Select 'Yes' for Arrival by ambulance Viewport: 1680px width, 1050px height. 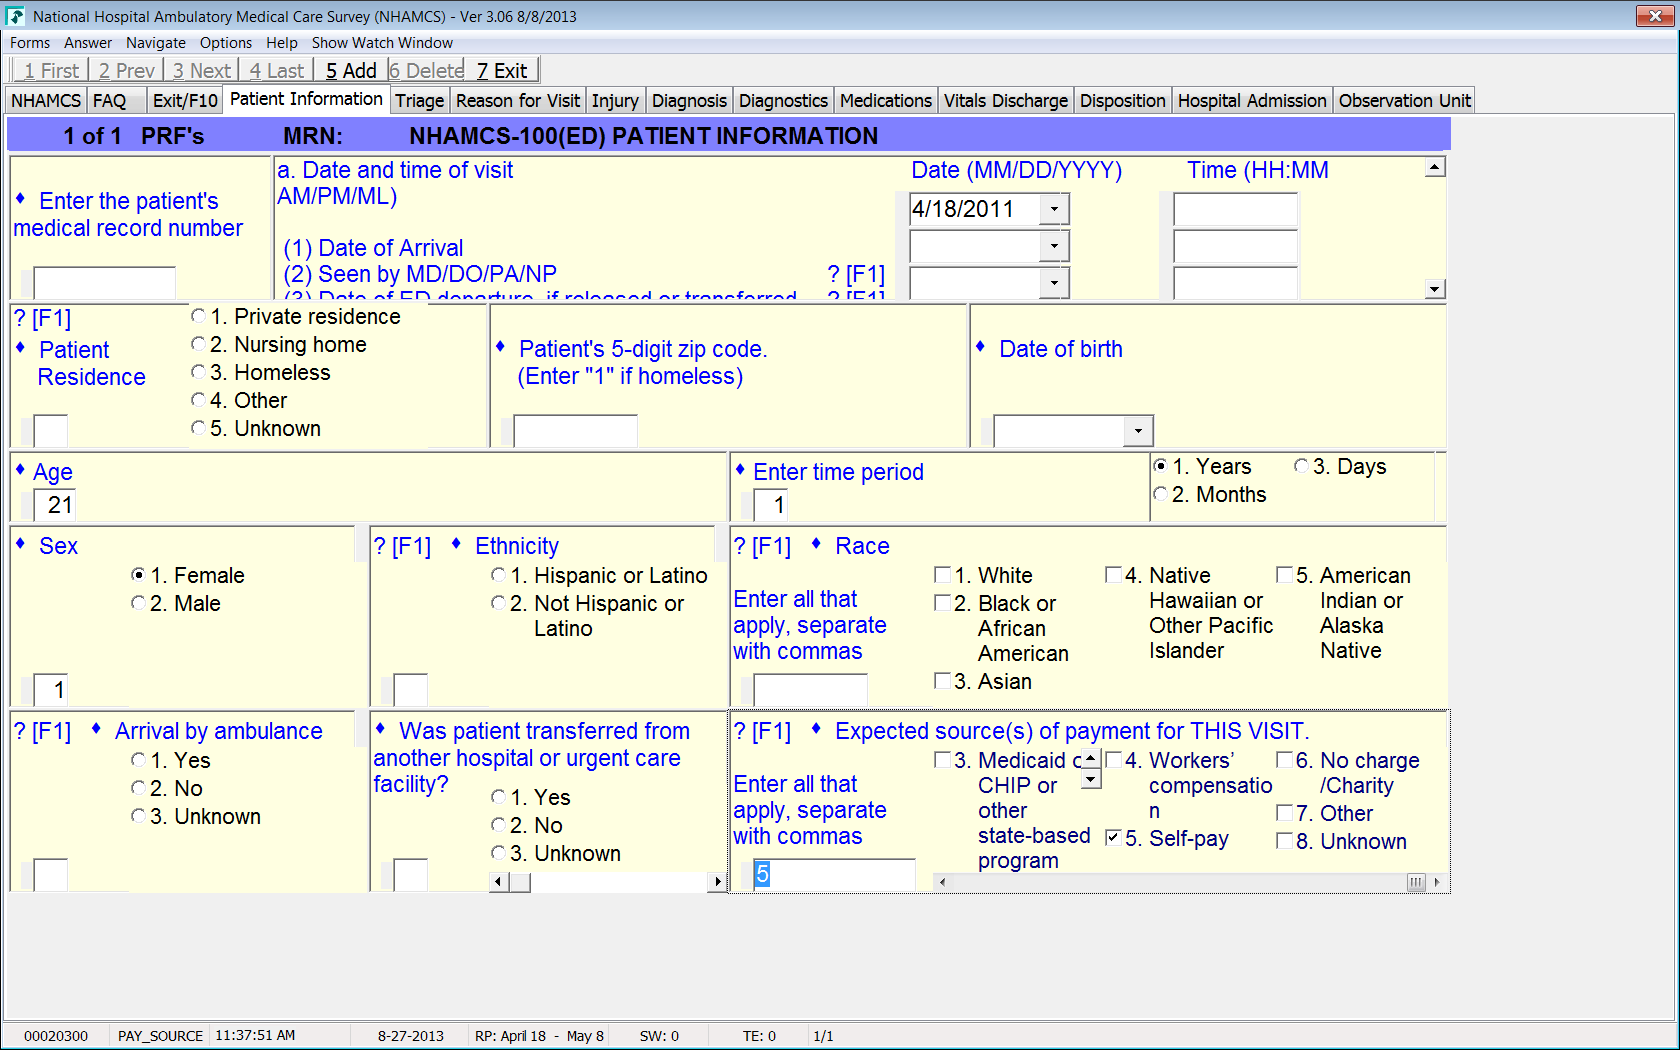[139, 760]
